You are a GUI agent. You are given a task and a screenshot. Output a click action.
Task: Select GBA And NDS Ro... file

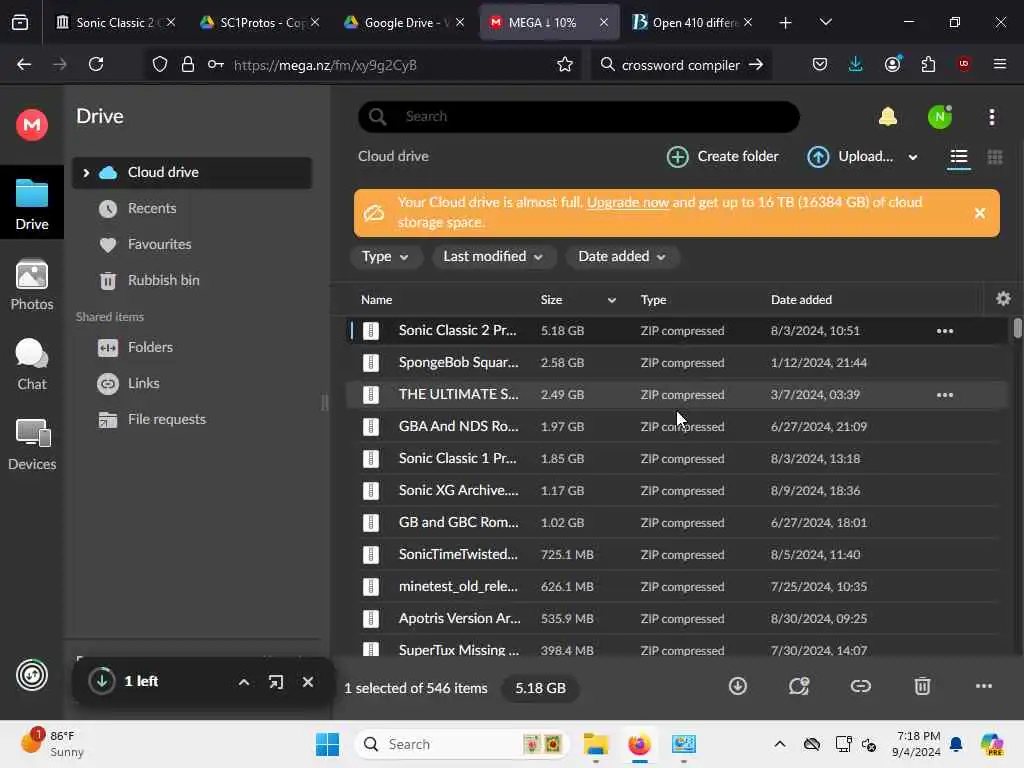[677, 426]
